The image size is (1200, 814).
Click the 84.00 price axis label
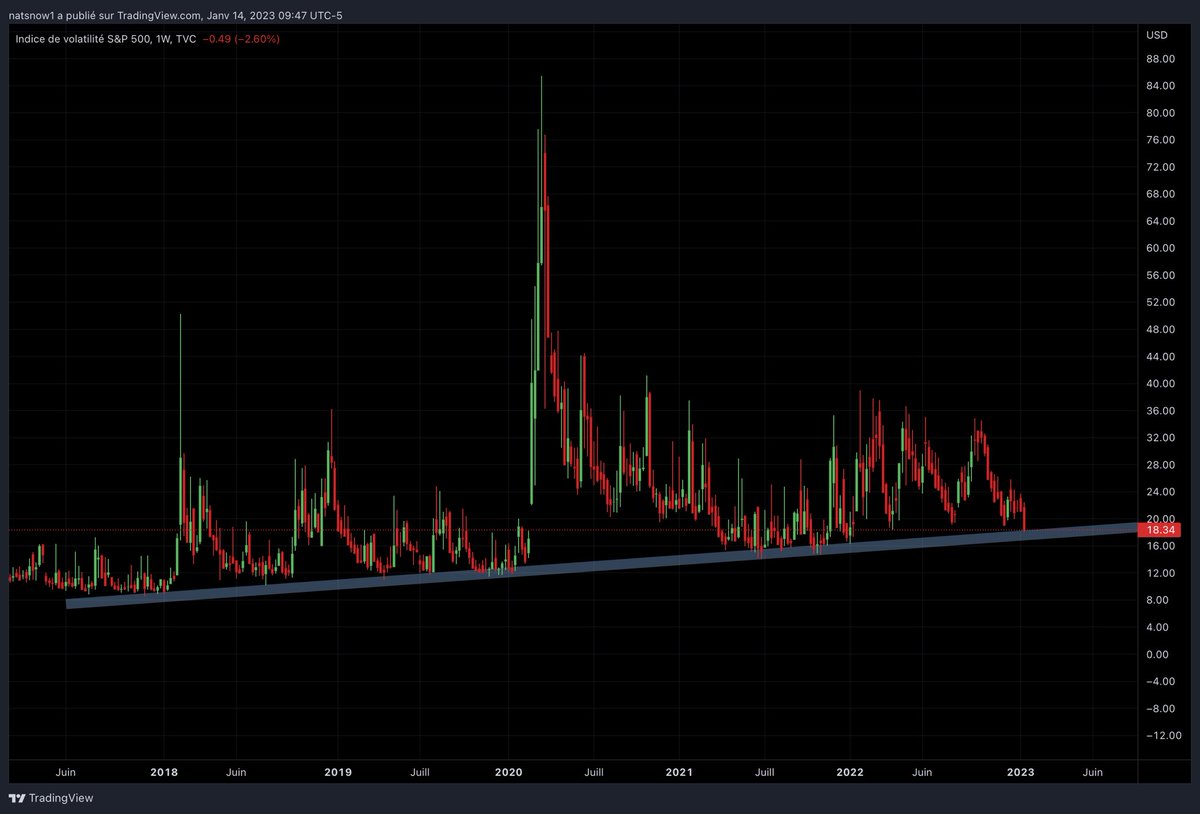[x=1160, y=86]
